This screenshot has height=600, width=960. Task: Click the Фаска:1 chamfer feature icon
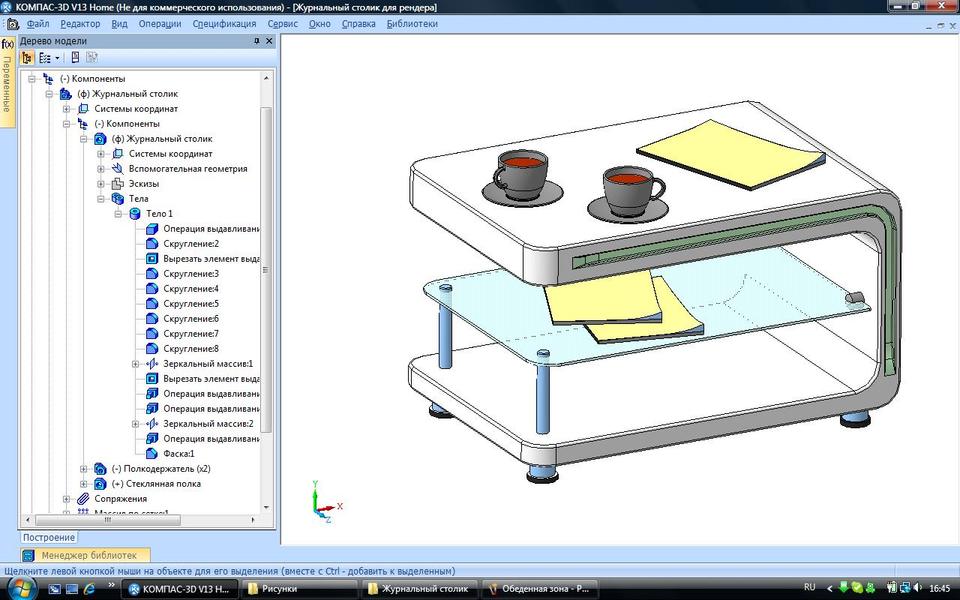click(153, 453)
